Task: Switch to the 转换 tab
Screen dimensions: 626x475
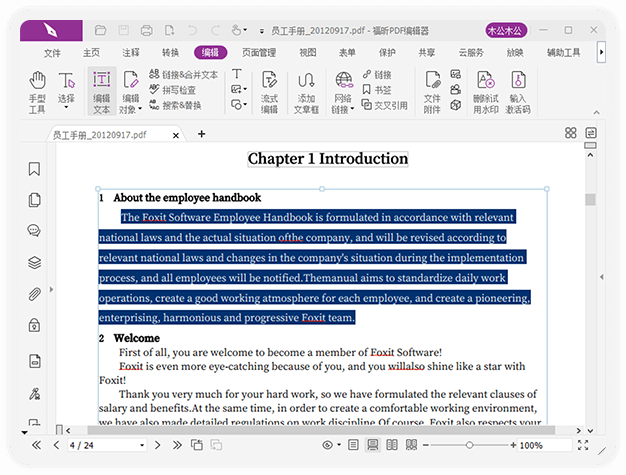Action: [x=170, y=53]
